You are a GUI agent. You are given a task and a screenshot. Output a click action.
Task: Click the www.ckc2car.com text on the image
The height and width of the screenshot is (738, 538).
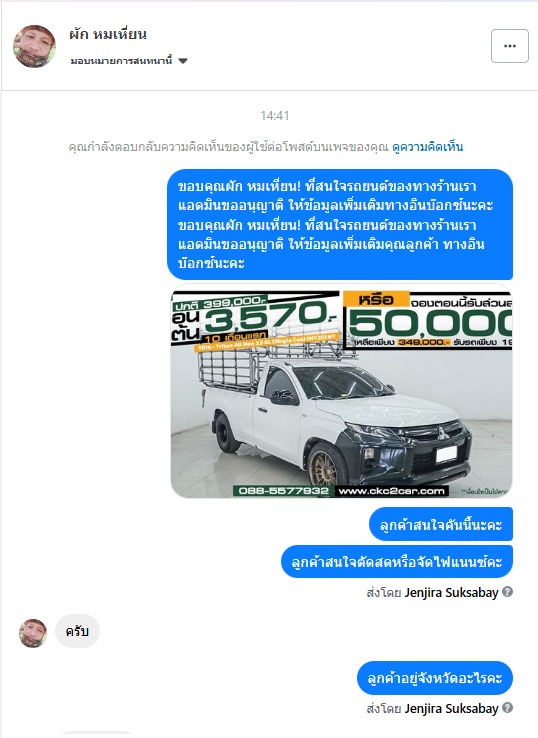pyautogui.click(x=391, y=491)
